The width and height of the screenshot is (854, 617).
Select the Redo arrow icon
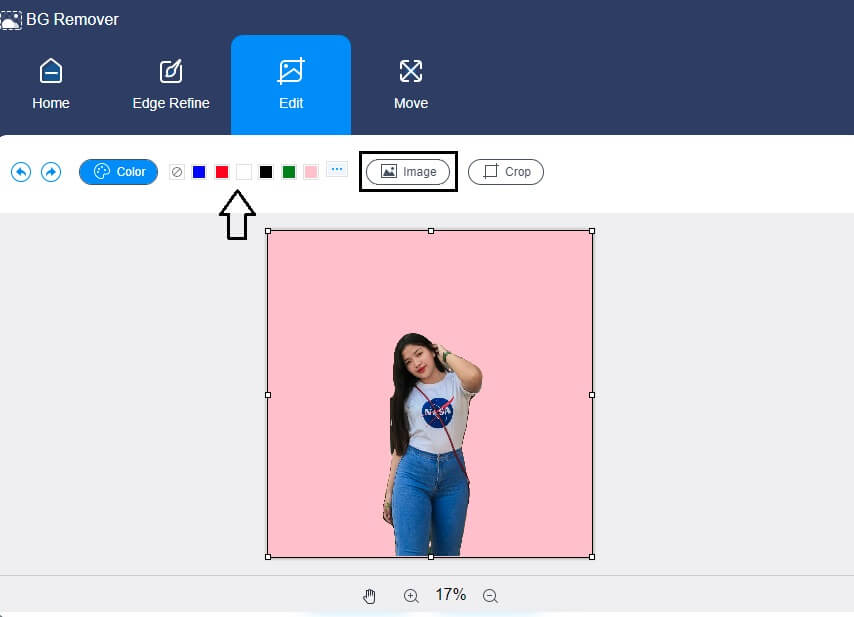tap(51, 172)
